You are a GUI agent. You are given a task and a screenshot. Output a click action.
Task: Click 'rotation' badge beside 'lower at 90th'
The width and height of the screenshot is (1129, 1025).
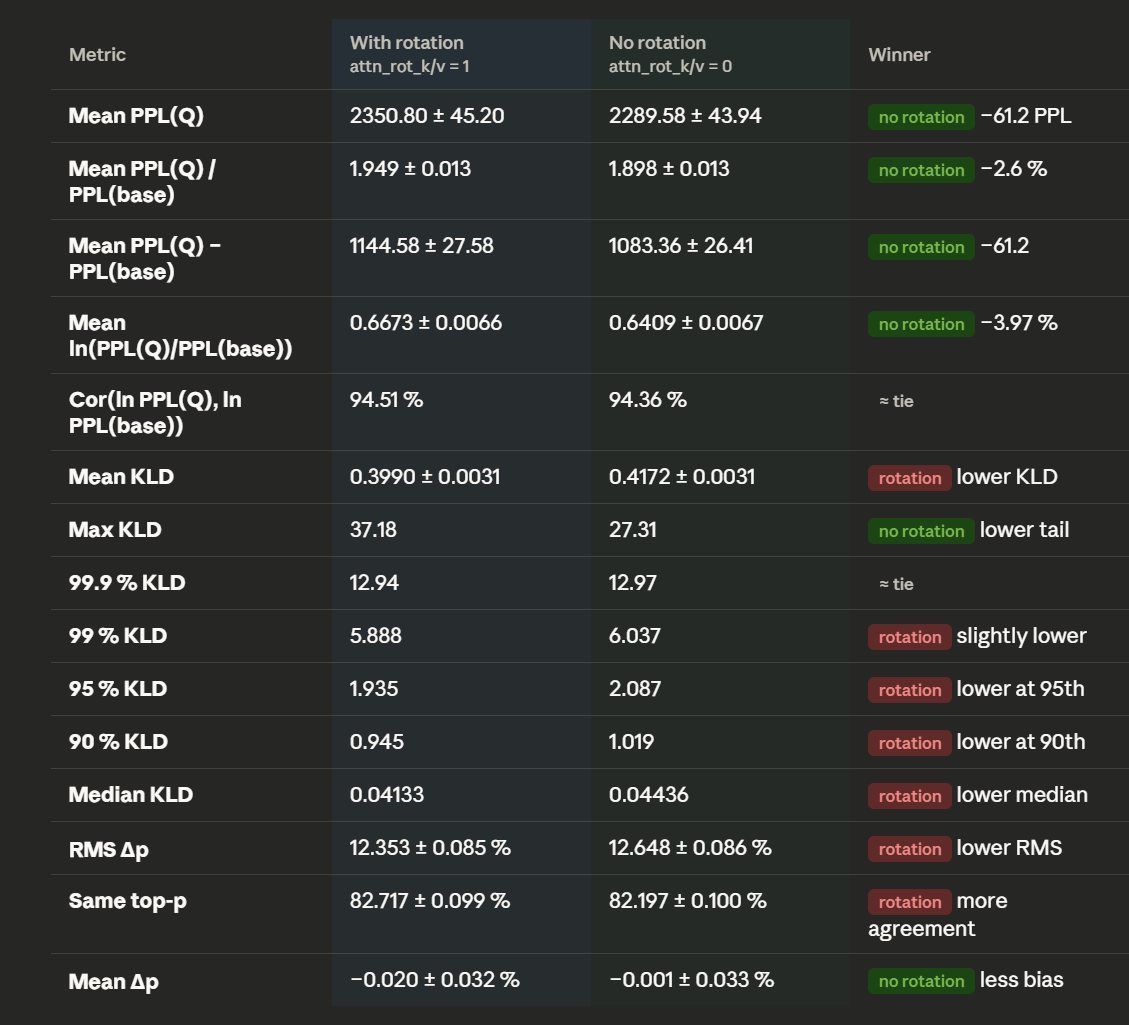click(x=909, y=744)
